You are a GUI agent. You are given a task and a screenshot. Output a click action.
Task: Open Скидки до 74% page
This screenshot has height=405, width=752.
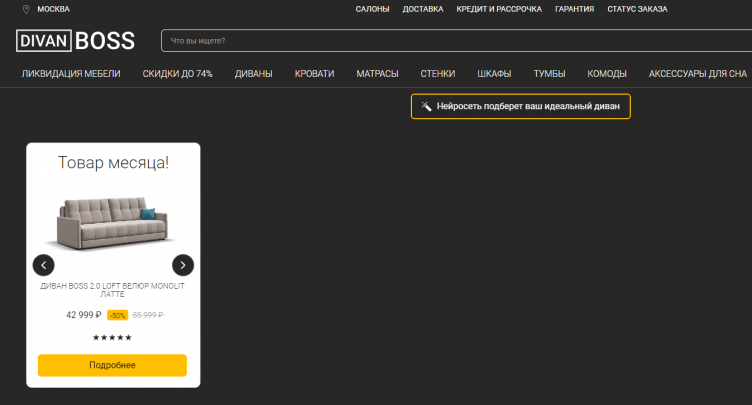177,74
